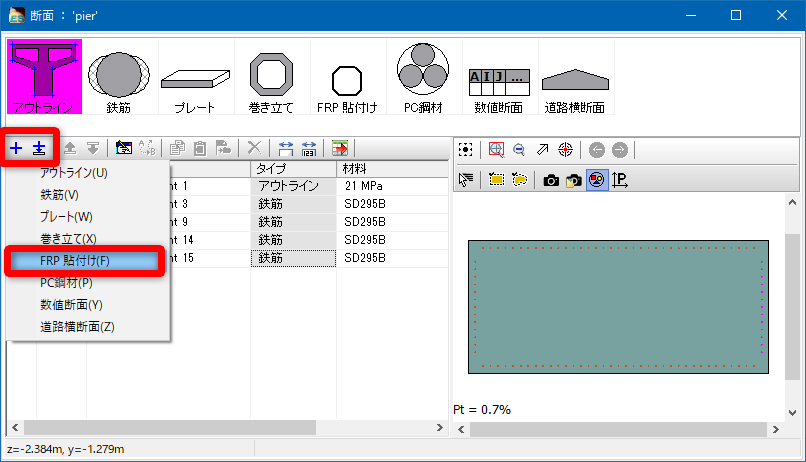Click the move-down arrow toolbar icon
This screenshot has height=462, width=806.
(93, 149)
